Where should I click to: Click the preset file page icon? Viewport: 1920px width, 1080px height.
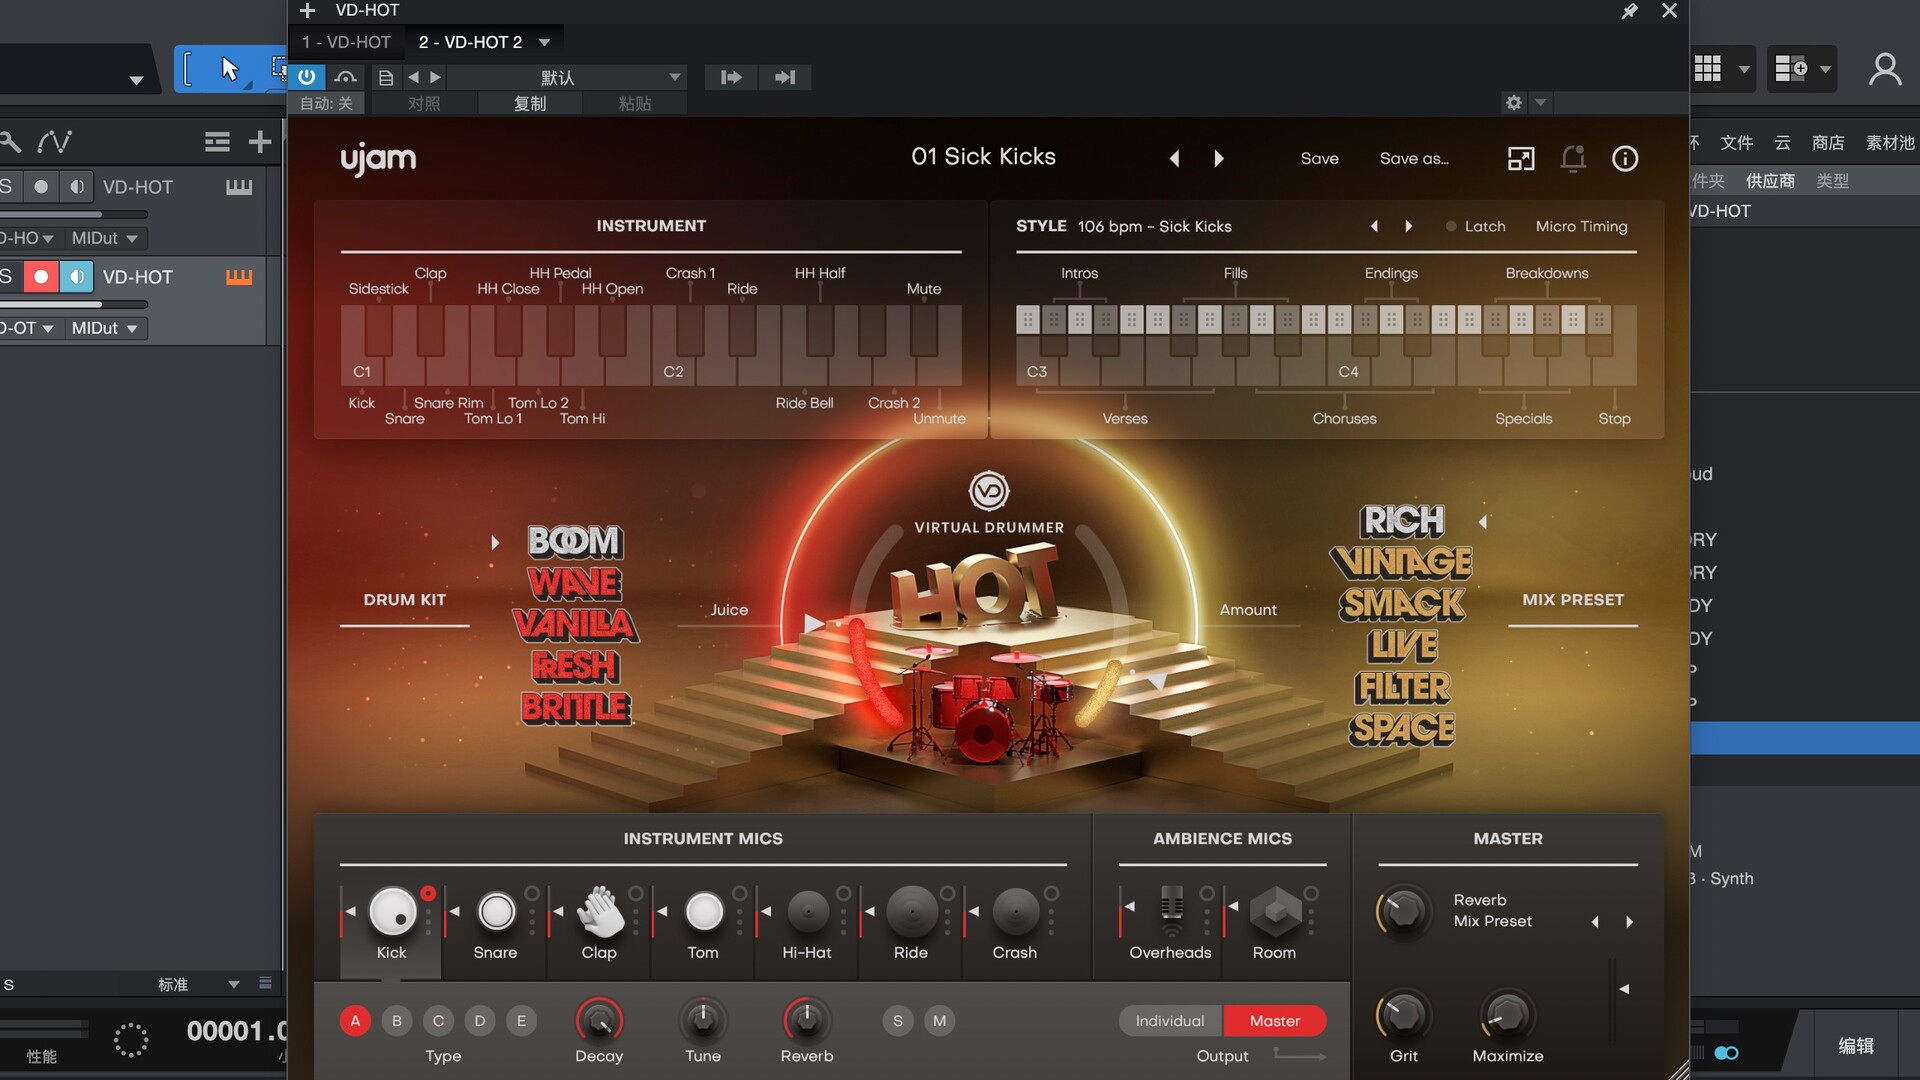coord(385,77)
